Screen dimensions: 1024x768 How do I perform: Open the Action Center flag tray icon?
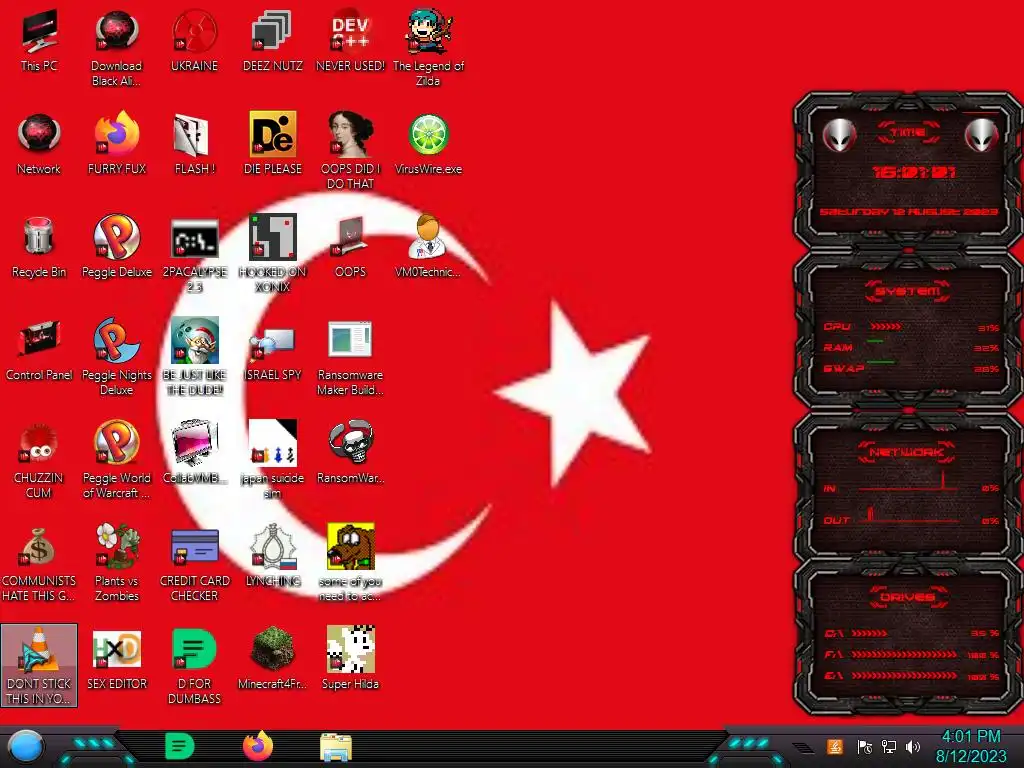[864, 746]
